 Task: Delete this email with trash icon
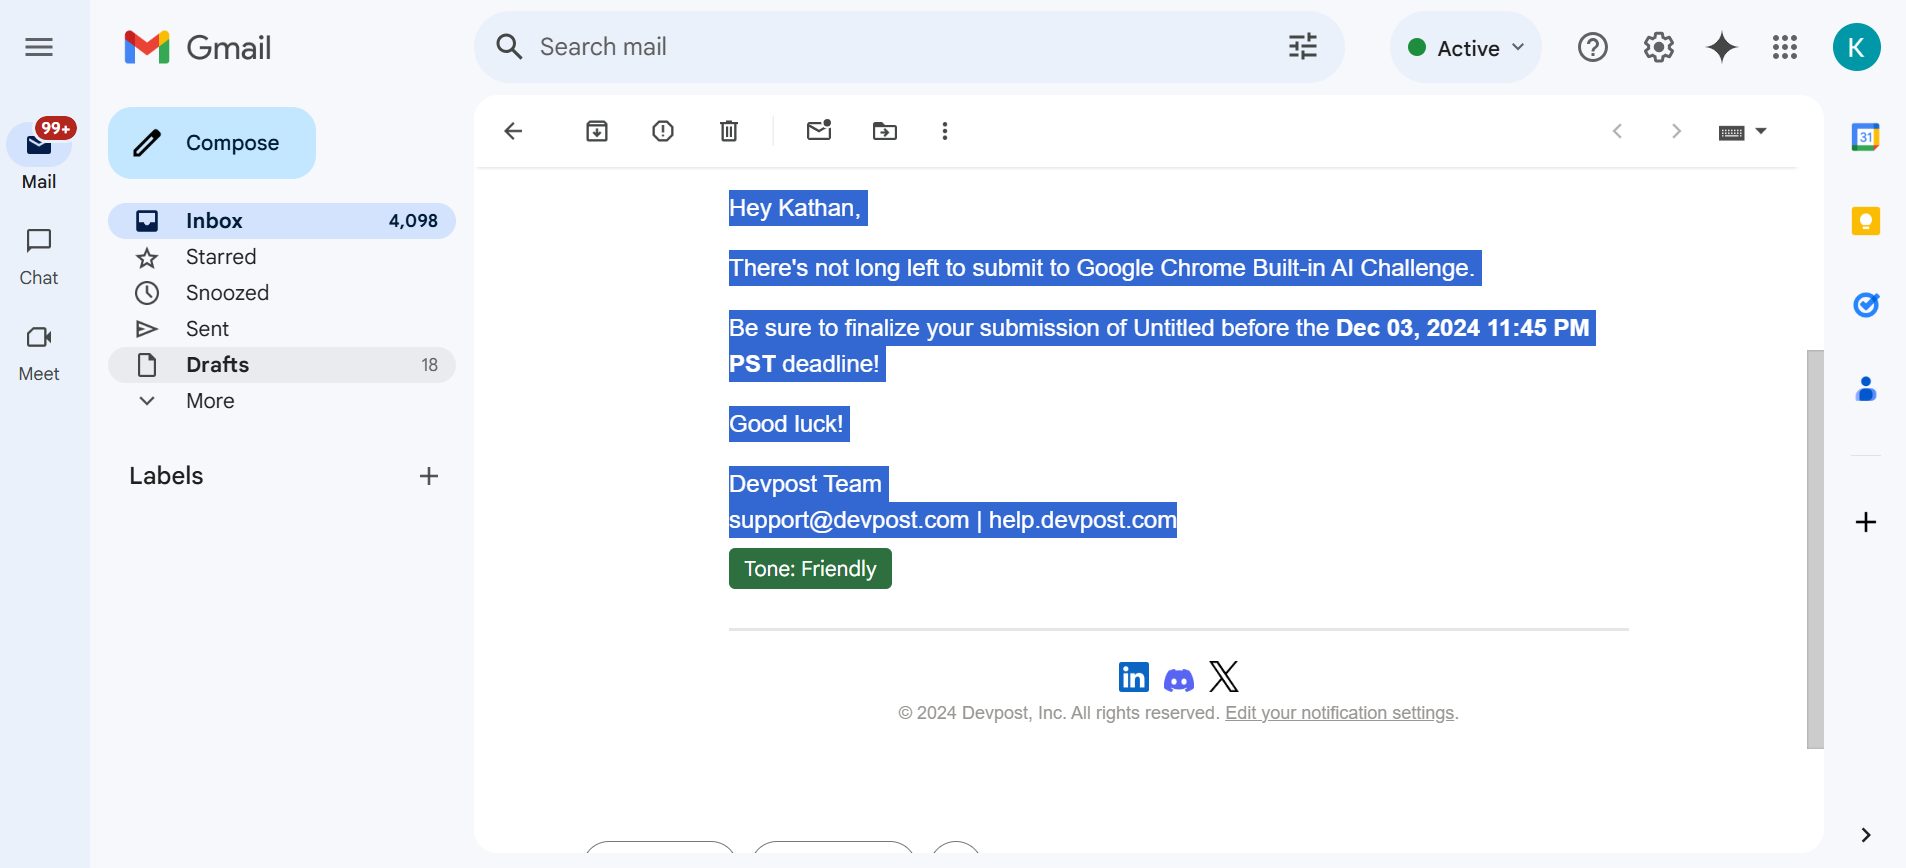click(729, 131)
